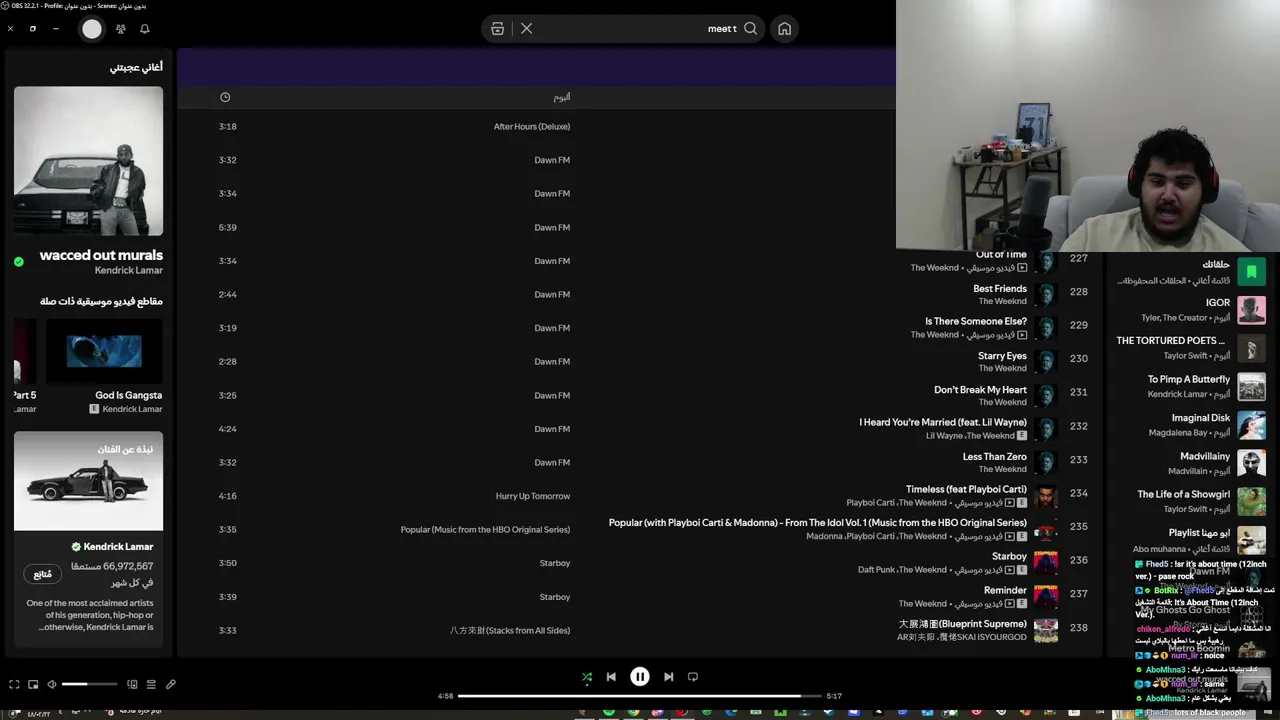Play the God Is Gangsta music video thumbnail

tap(104, 351)
